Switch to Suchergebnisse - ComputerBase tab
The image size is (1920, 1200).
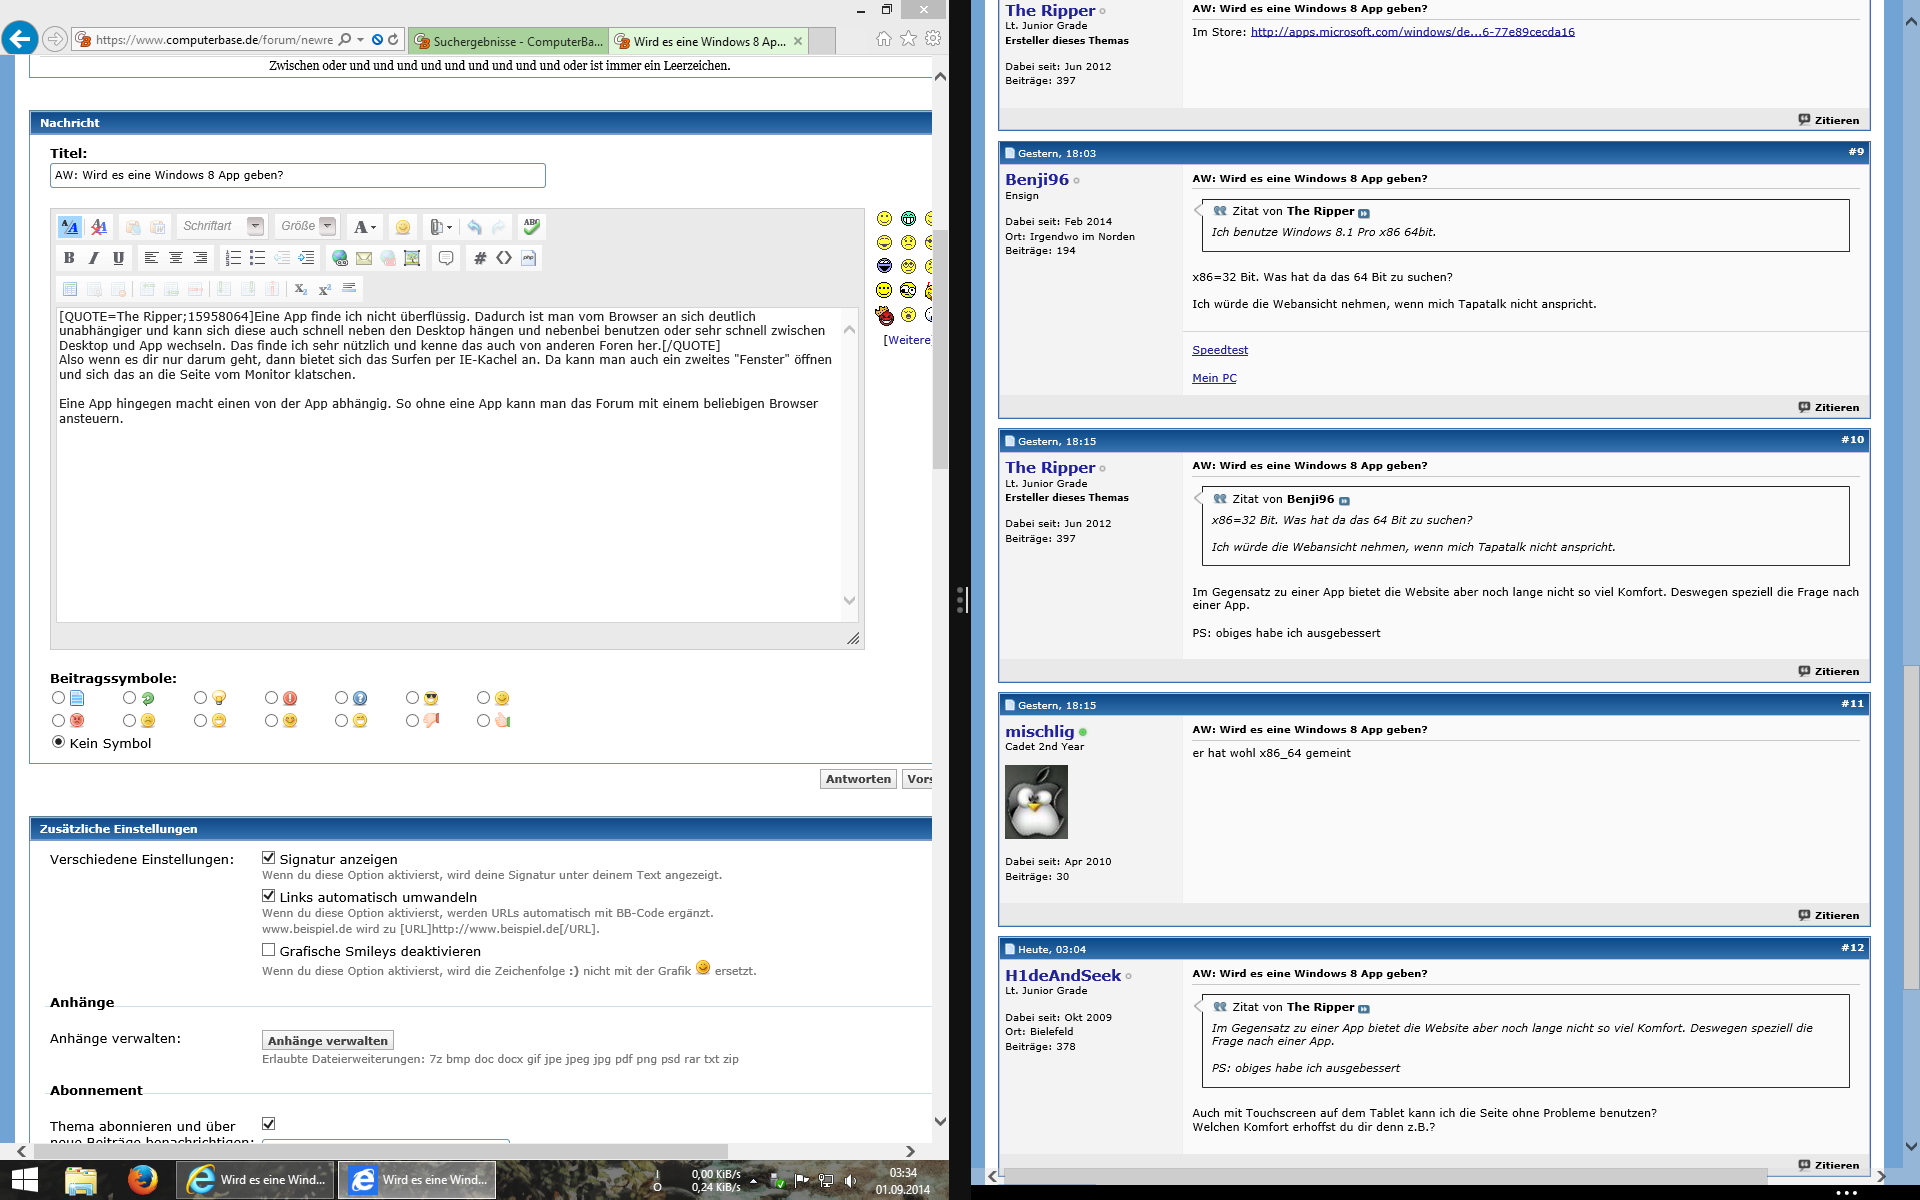(x=510, y=41)
